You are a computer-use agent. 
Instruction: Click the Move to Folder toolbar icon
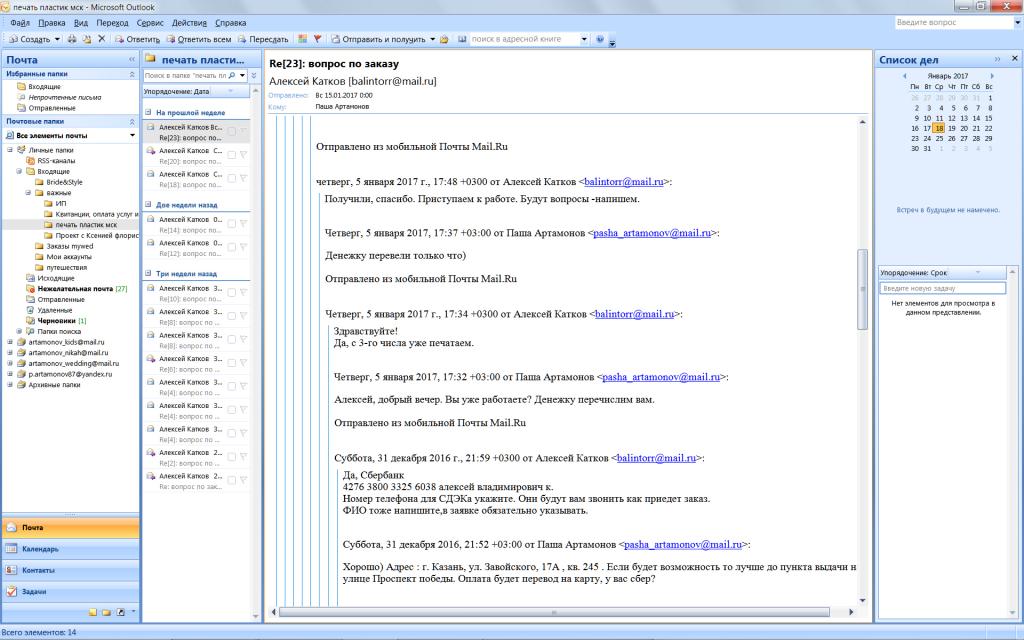coord(86,39)
